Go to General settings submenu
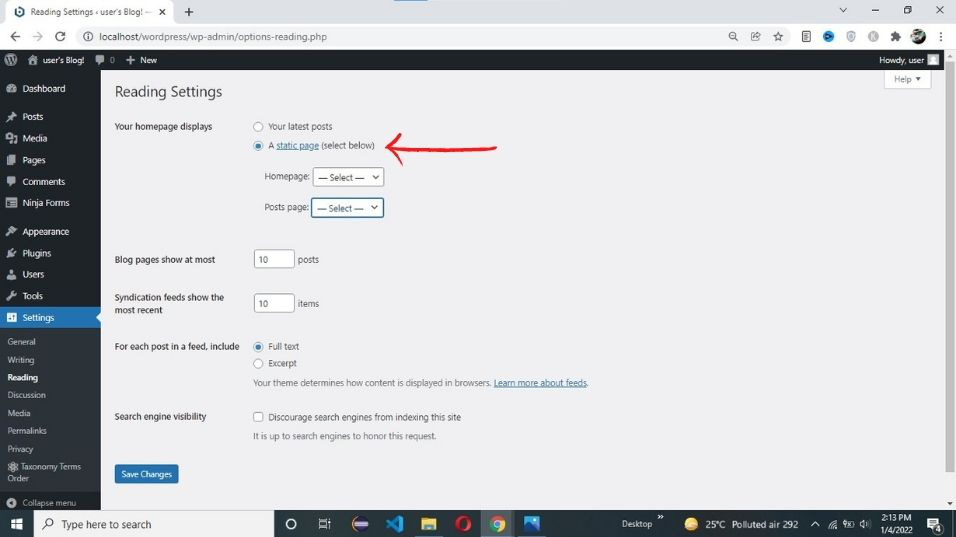This screenshot has width=956, height=537. [21, 342]
